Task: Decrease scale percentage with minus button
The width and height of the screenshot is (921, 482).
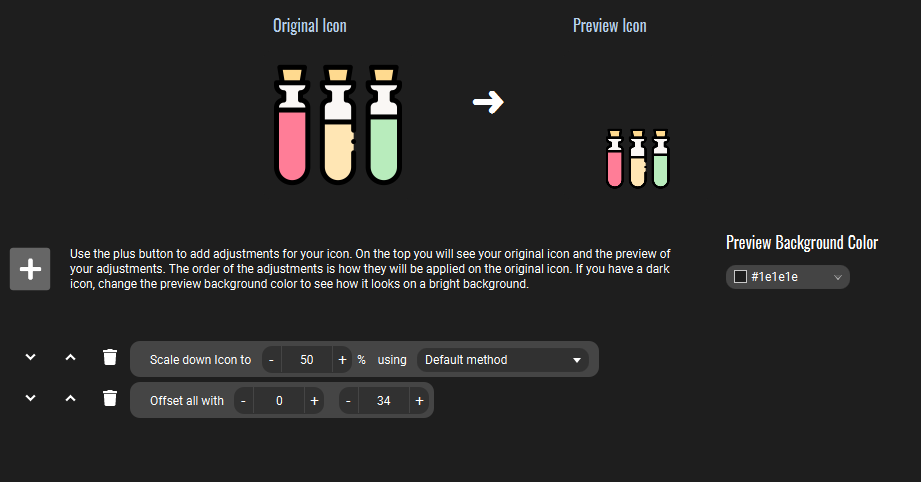Action: pos(271,360)
